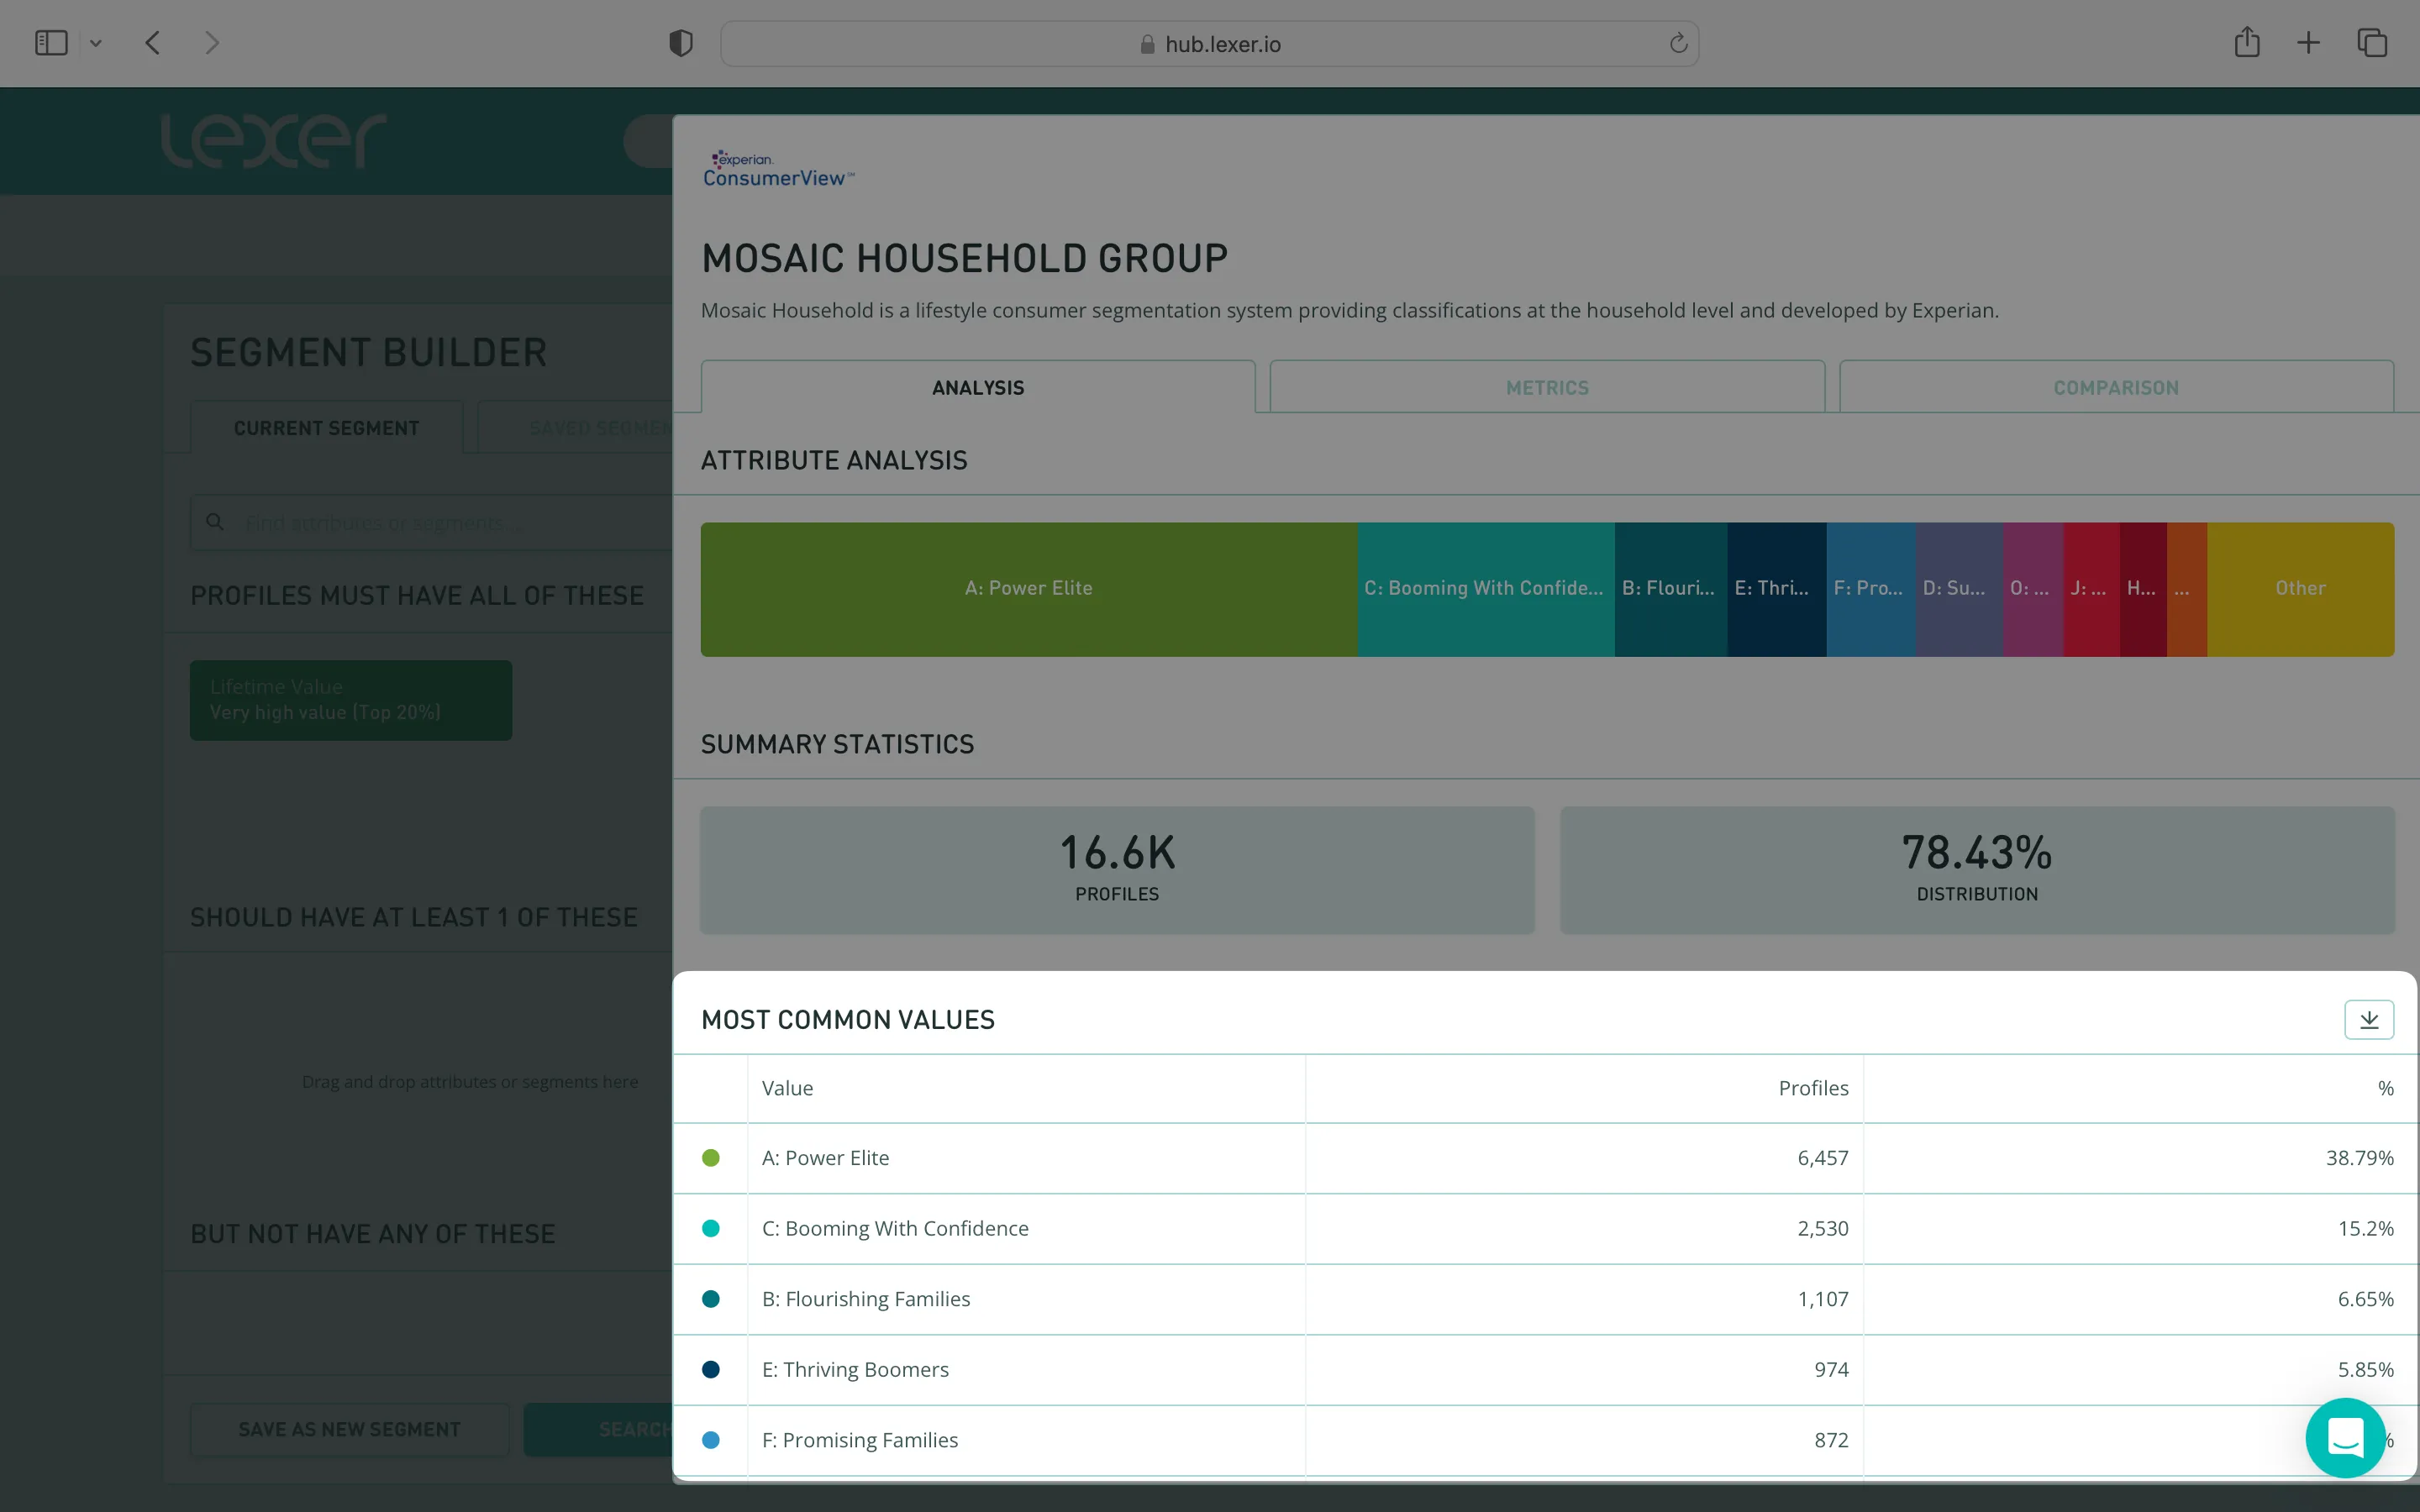Screen dimensions: 2420x1512
Task: Click the yellow Other bar segment
Action: (2299, 589)
